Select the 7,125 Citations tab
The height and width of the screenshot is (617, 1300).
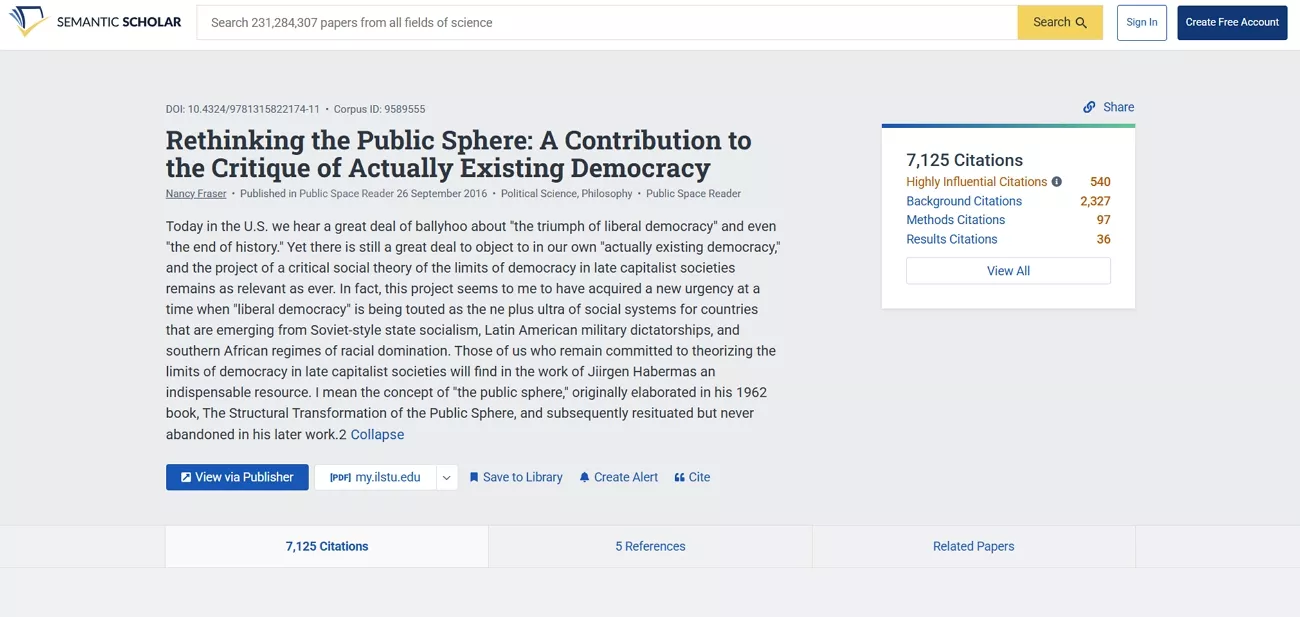(x=326, y=546)
